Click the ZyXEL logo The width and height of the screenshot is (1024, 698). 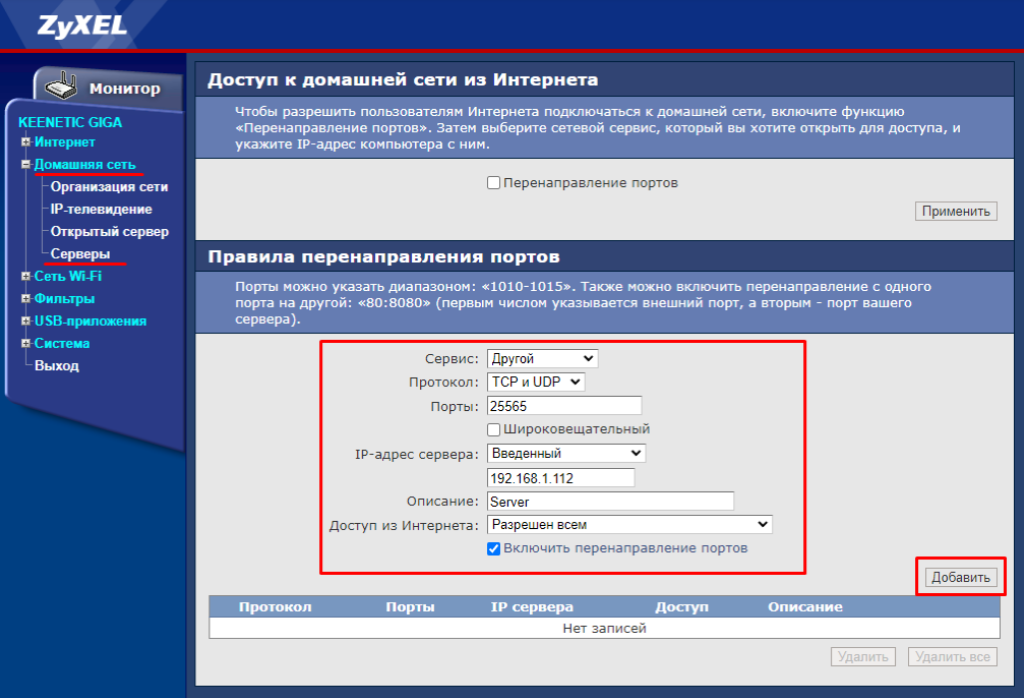coord(68,25)
